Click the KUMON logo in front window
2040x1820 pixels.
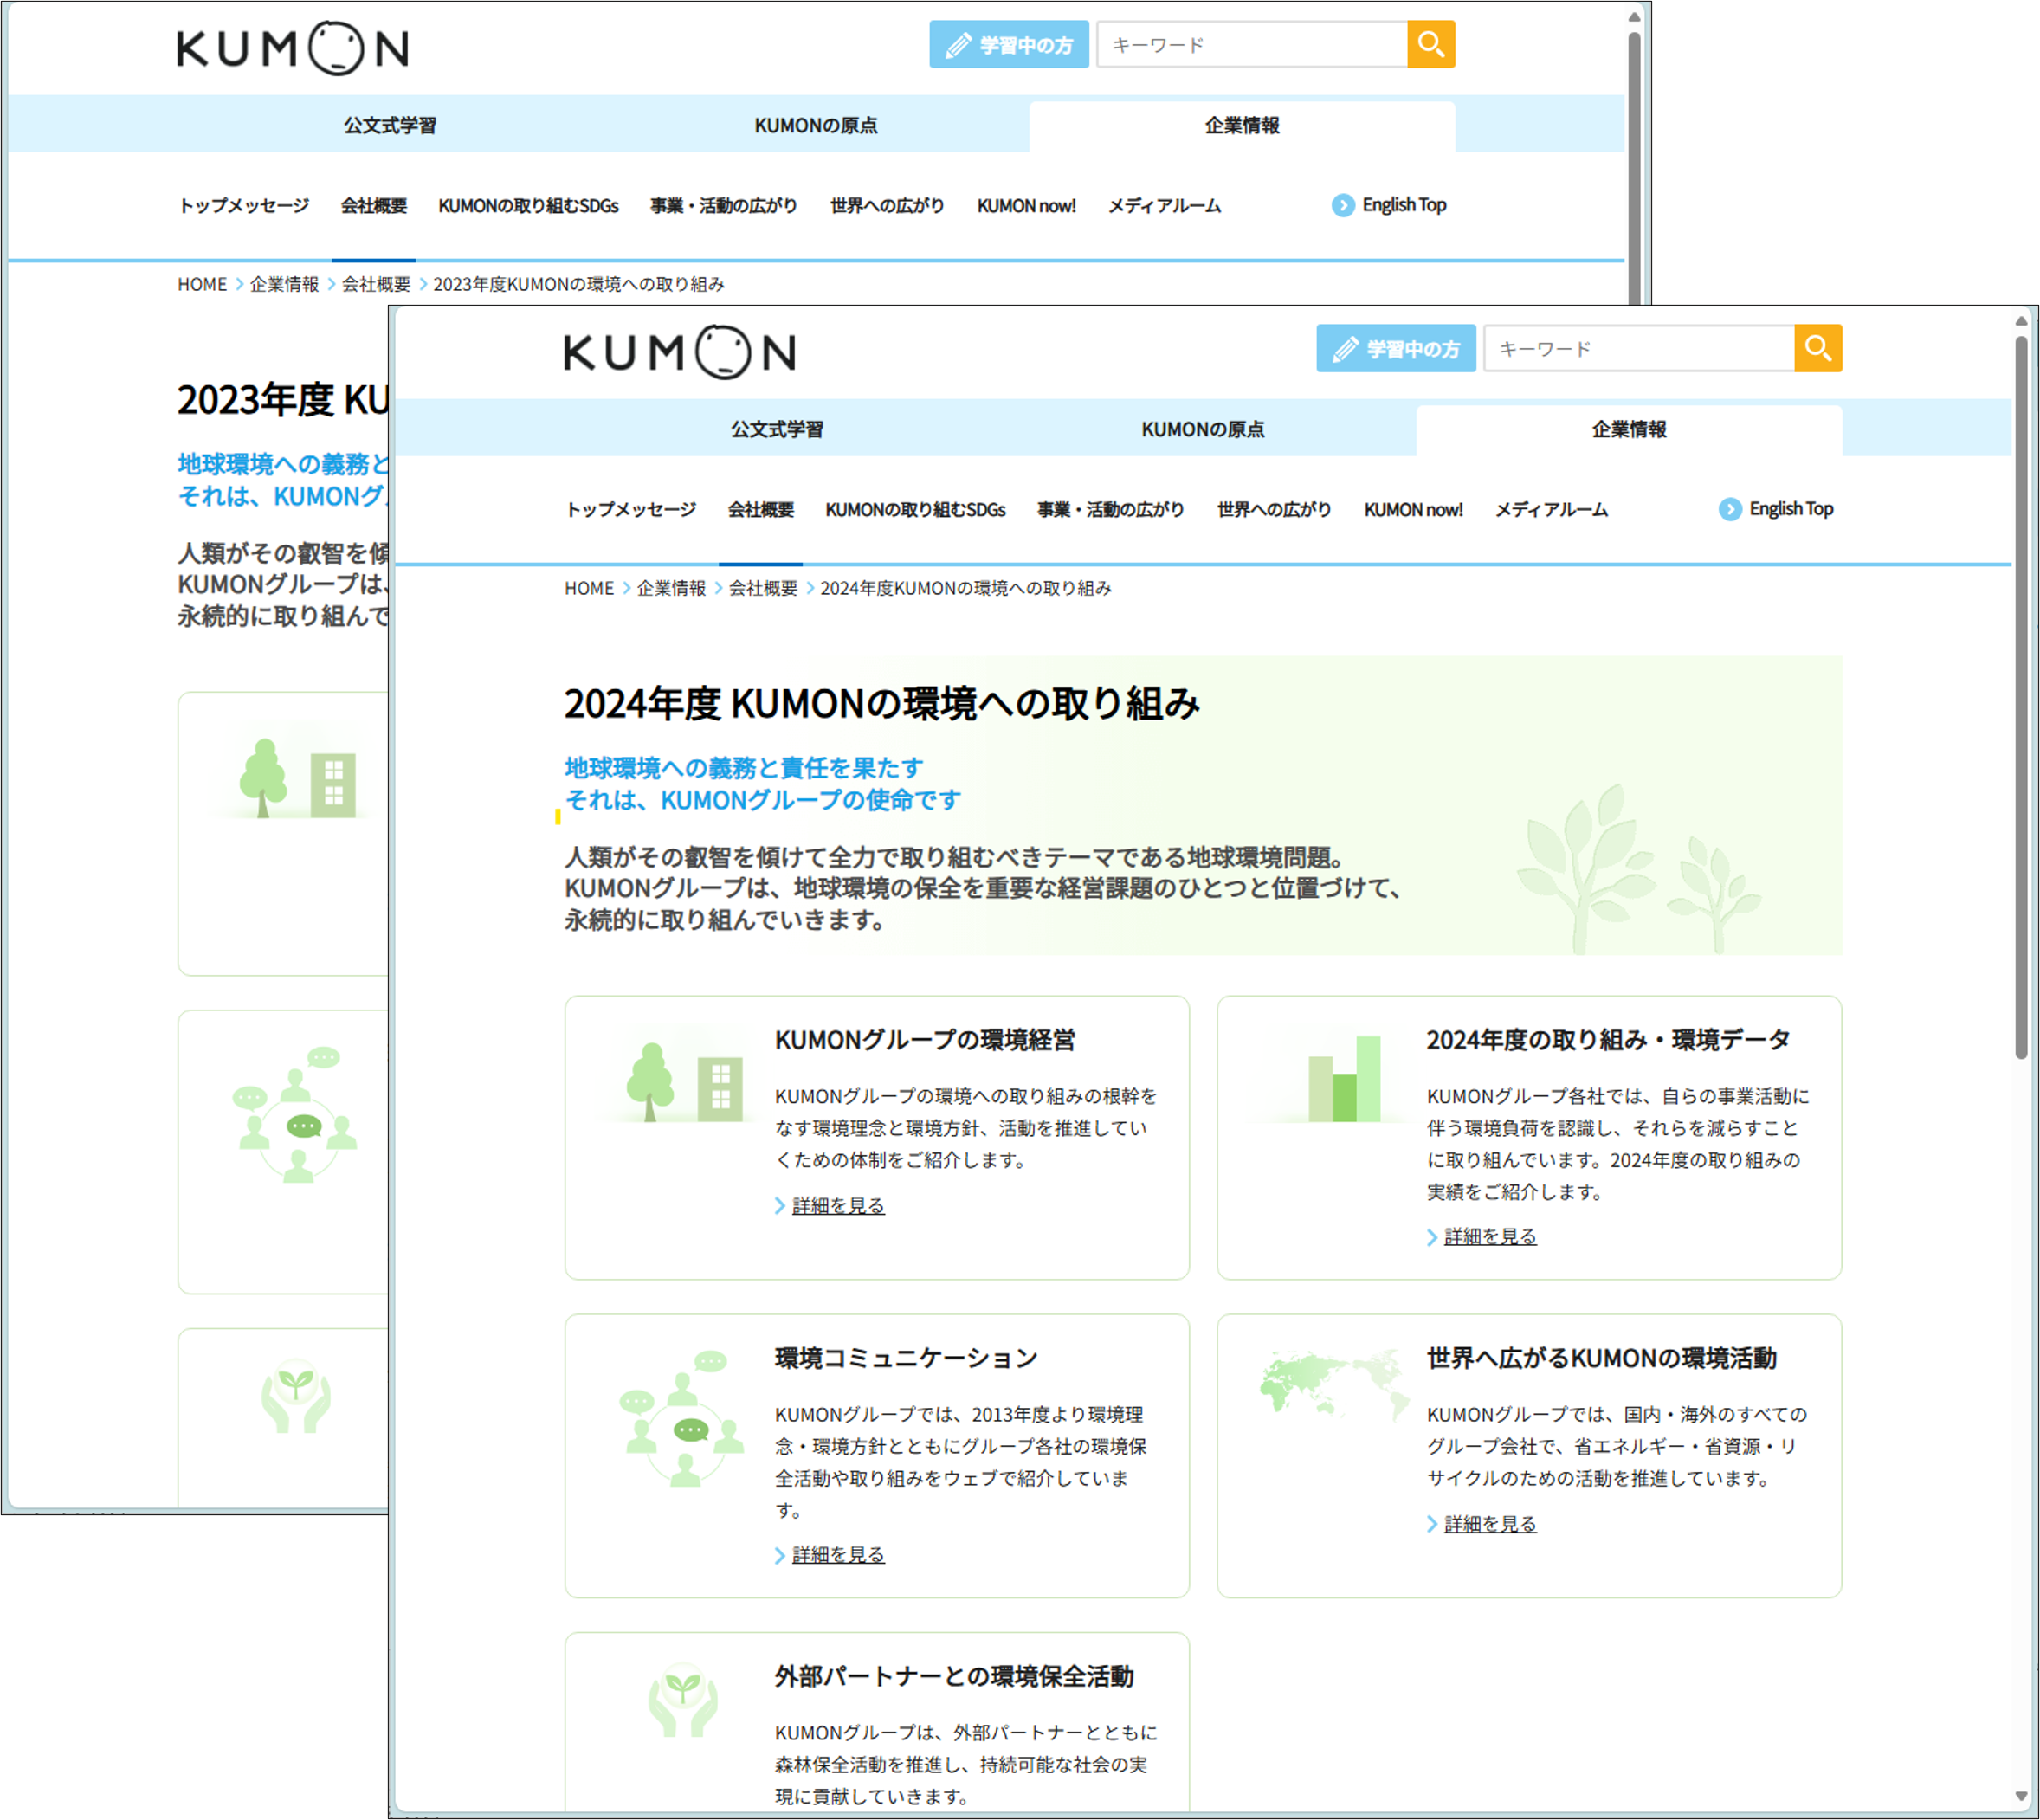pyautogui.click(x=679, y=352)
